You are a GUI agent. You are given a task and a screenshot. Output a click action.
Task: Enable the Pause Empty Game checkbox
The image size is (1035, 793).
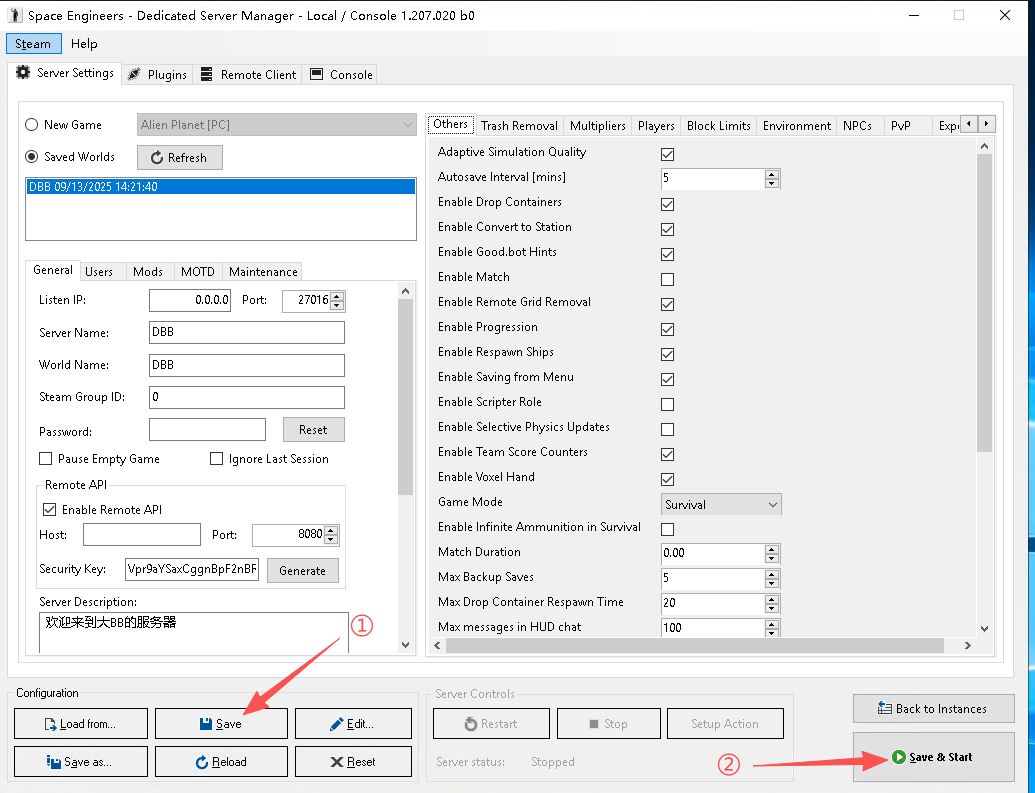point(46,459)
